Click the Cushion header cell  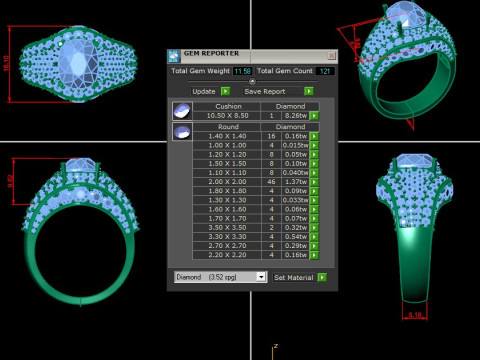[x=228, y=106]
